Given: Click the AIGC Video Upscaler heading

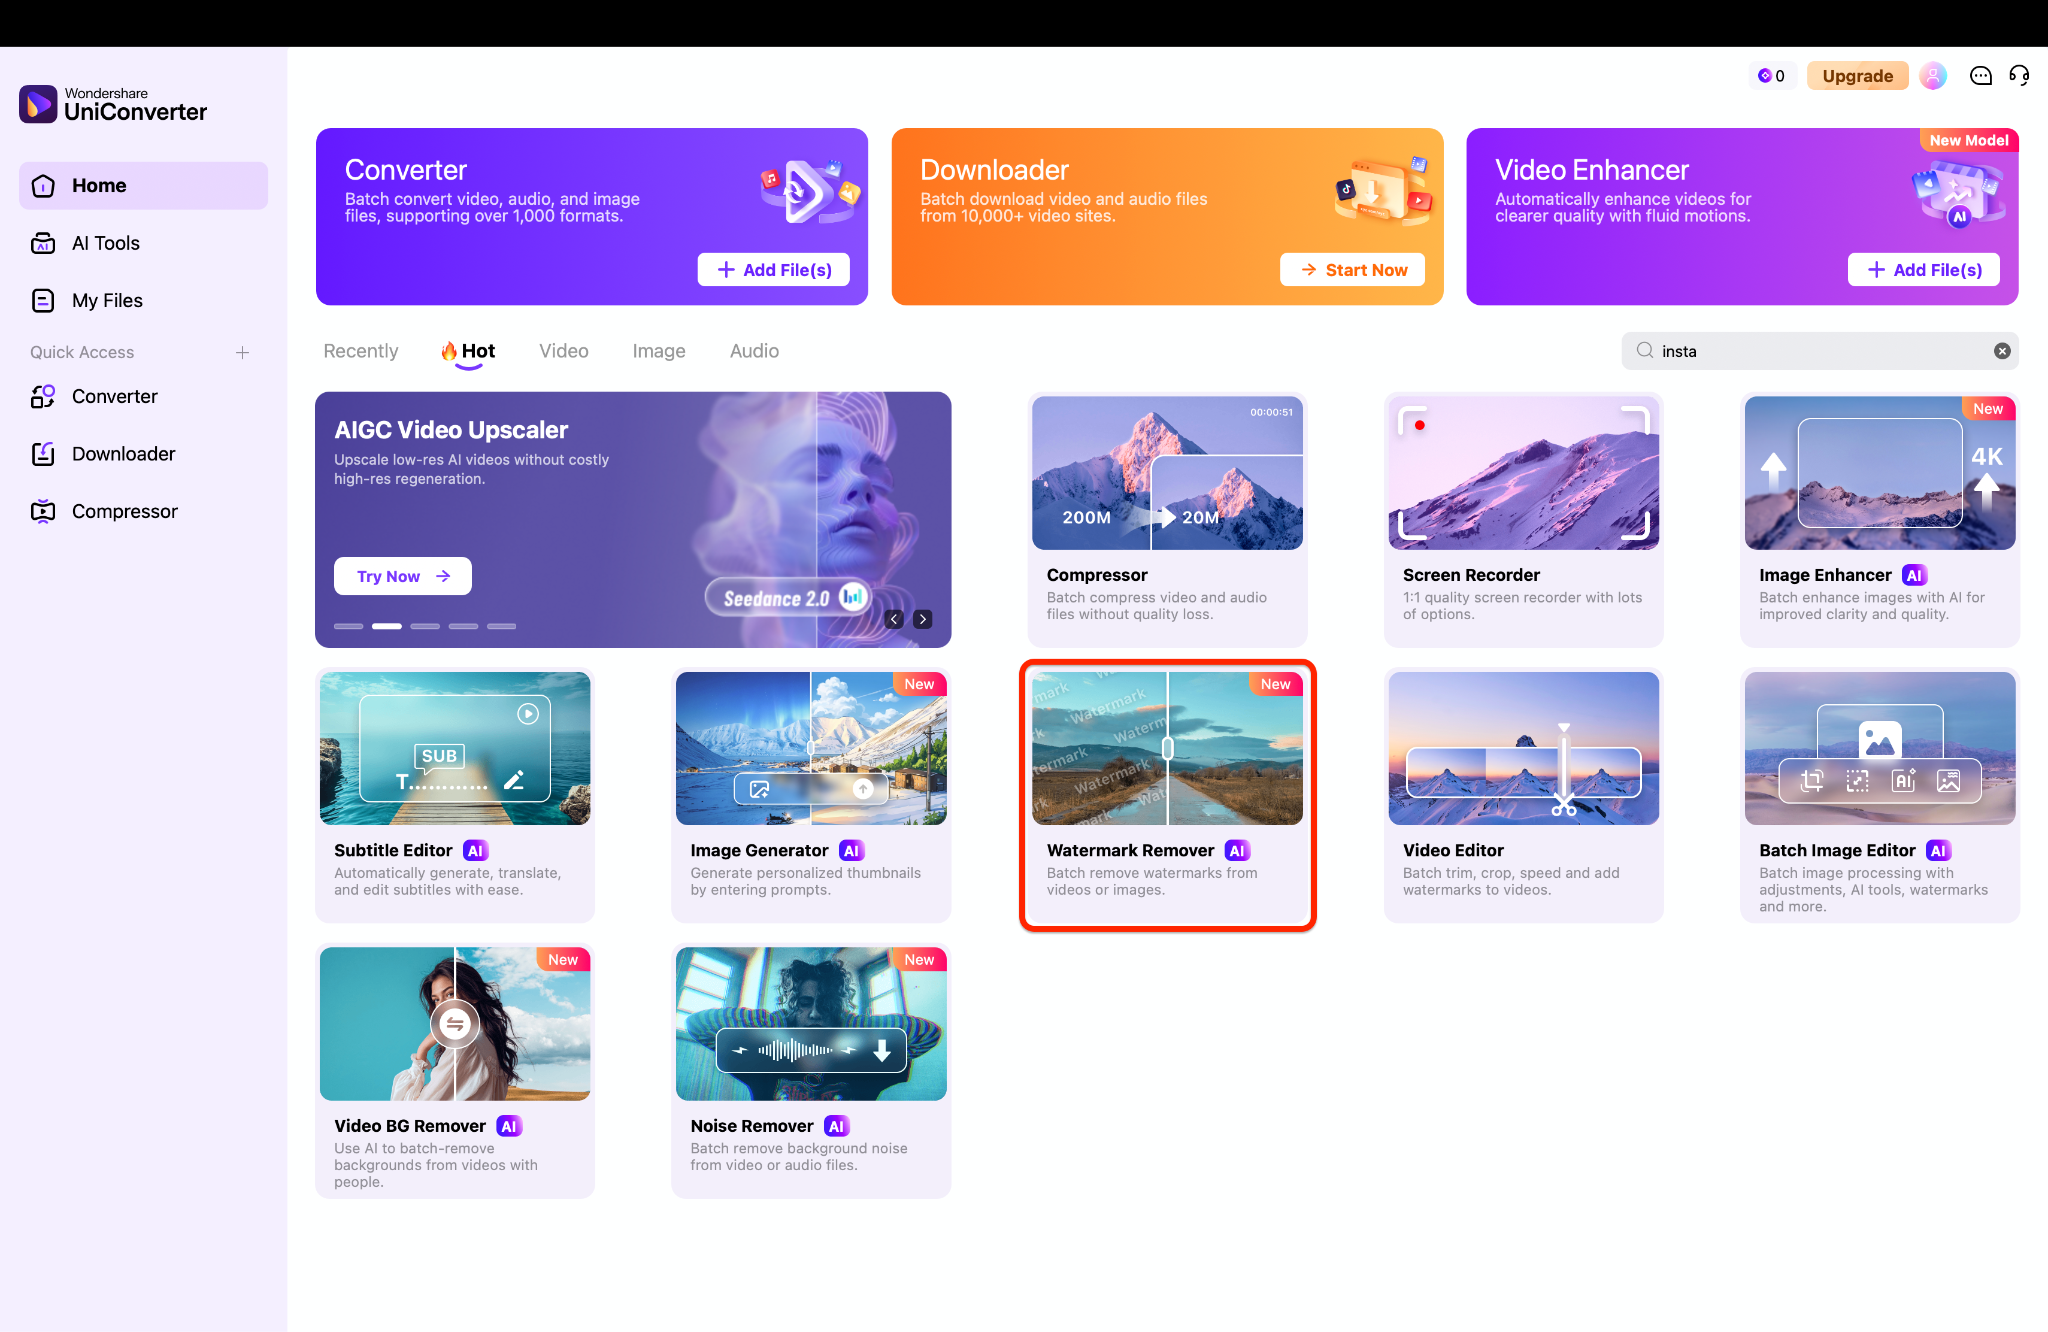Looking at the screenshot, I should click(451, 430).
